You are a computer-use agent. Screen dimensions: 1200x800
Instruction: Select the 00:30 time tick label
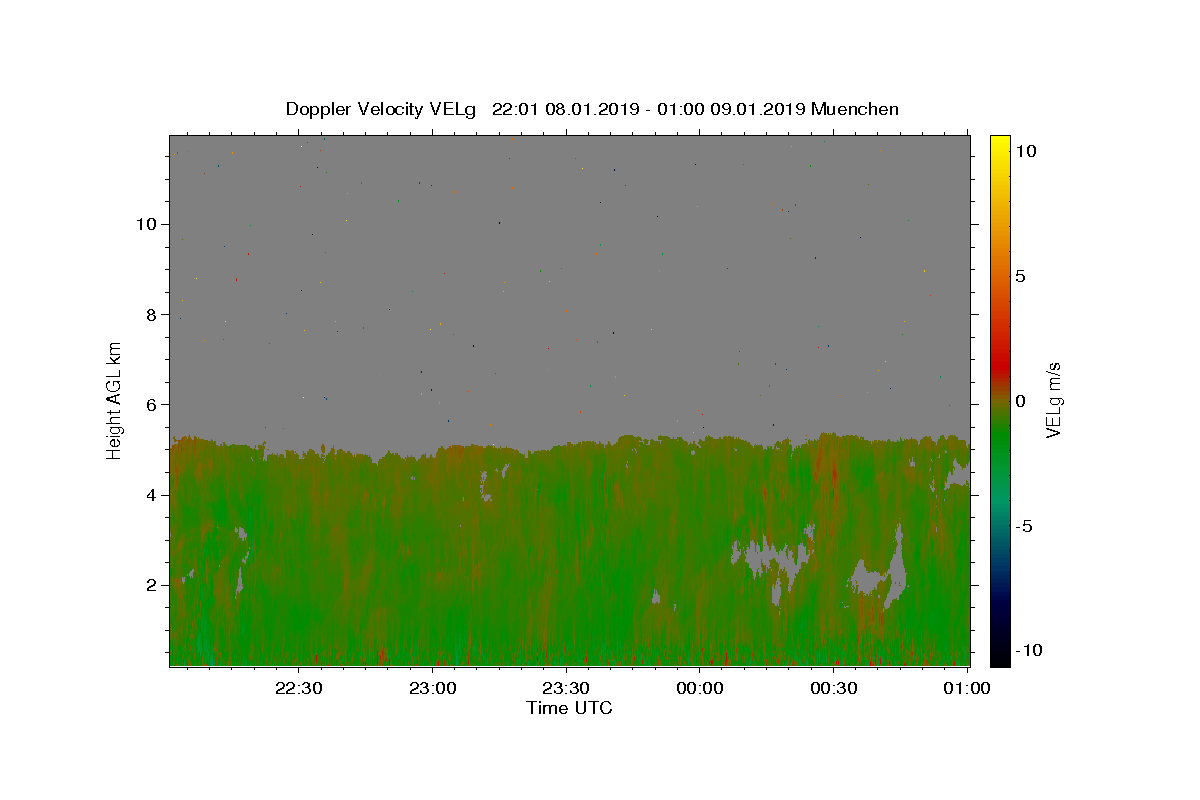(x=833, y=689)
